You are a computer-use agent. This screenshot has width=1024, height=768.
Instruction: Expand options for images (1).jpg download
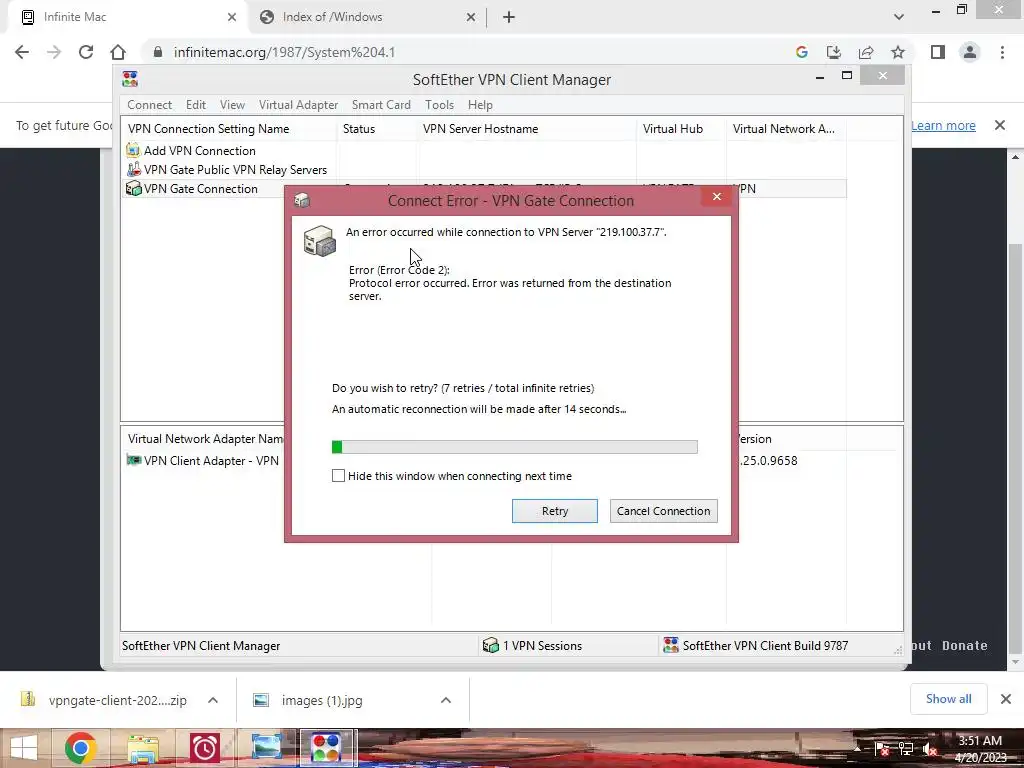[x=446, y=700]
